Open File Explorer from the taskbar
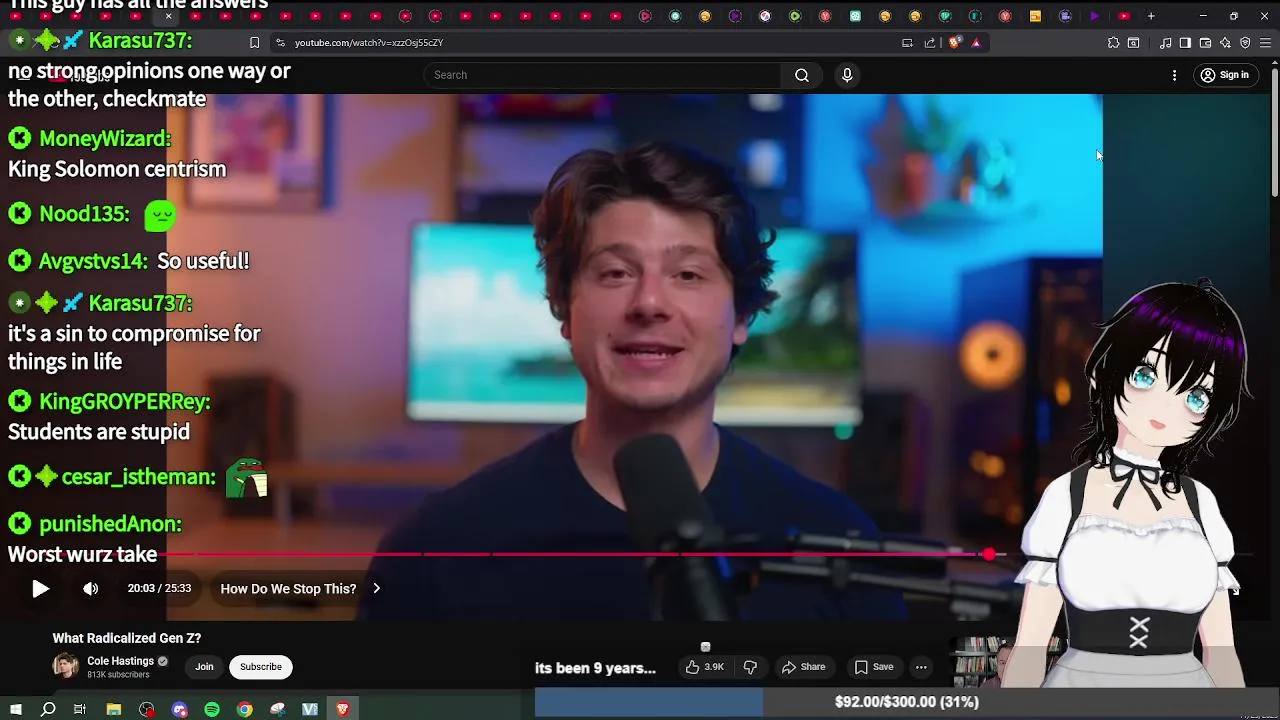 [x=114, y=709]
